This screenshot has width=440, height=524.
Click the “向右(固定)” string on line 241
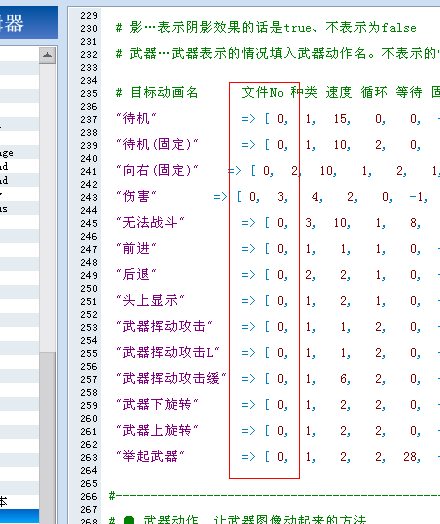point(157,171)
